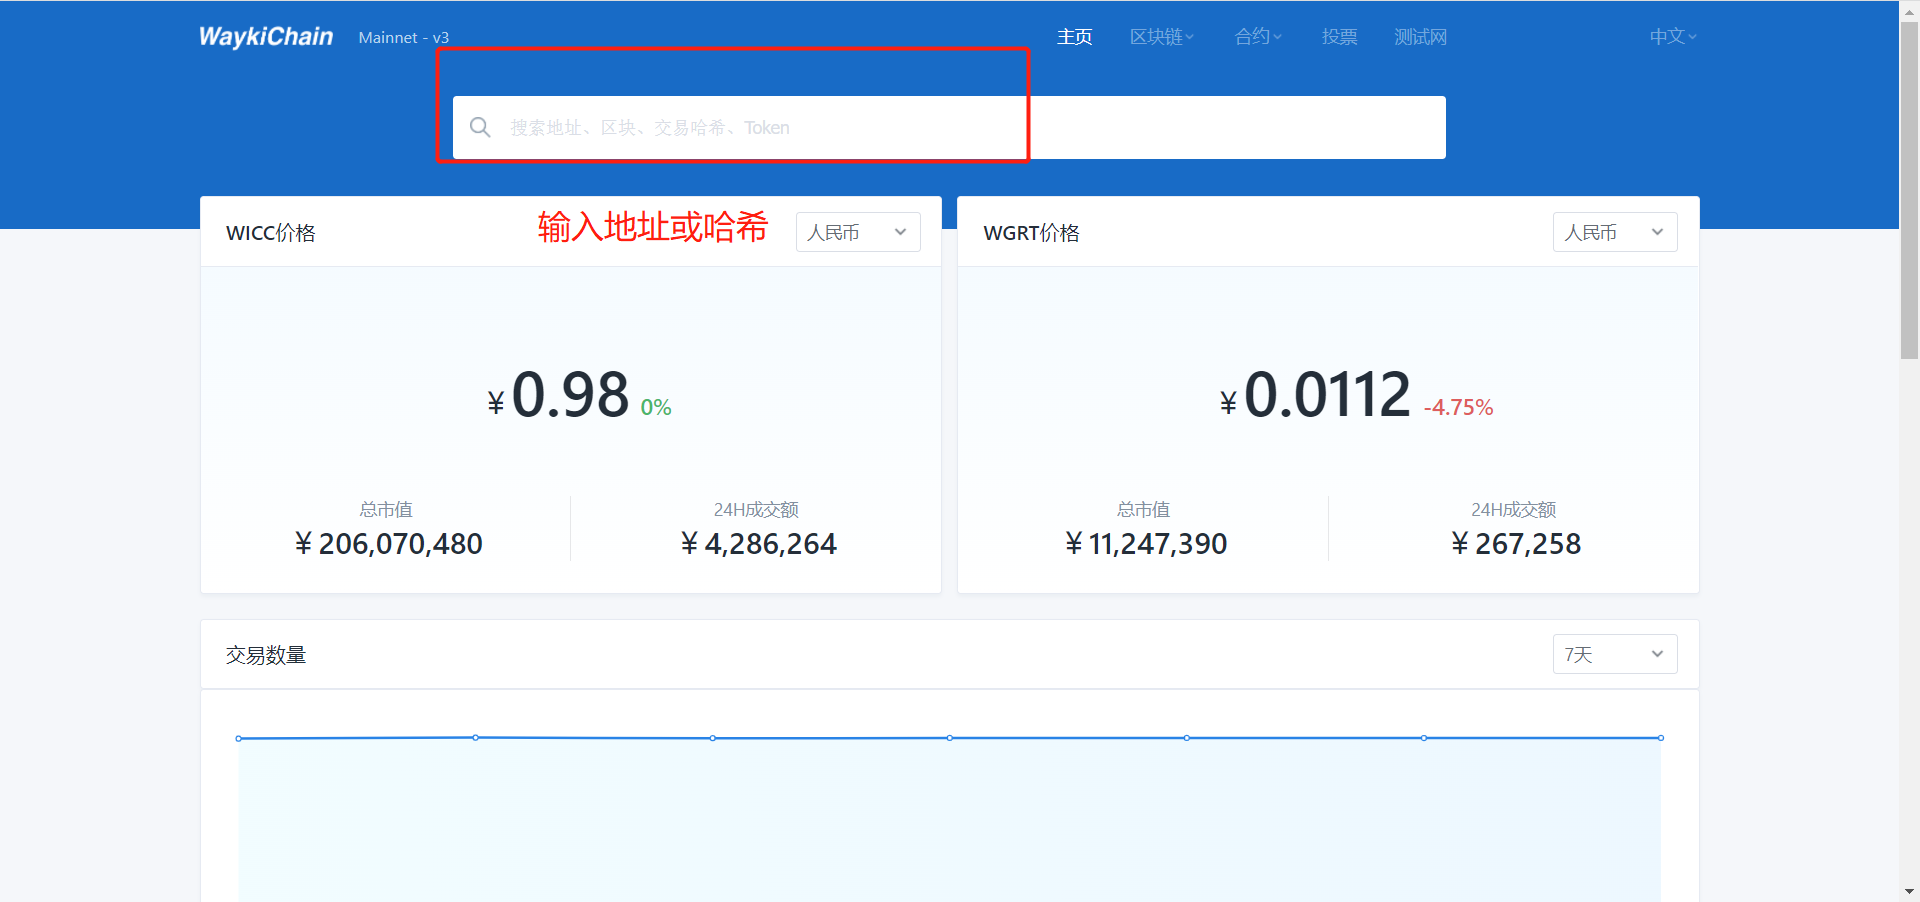1920x902 pixels.
Task: Click the Mainnet - v3 label
Action: [x=403, y=37]
